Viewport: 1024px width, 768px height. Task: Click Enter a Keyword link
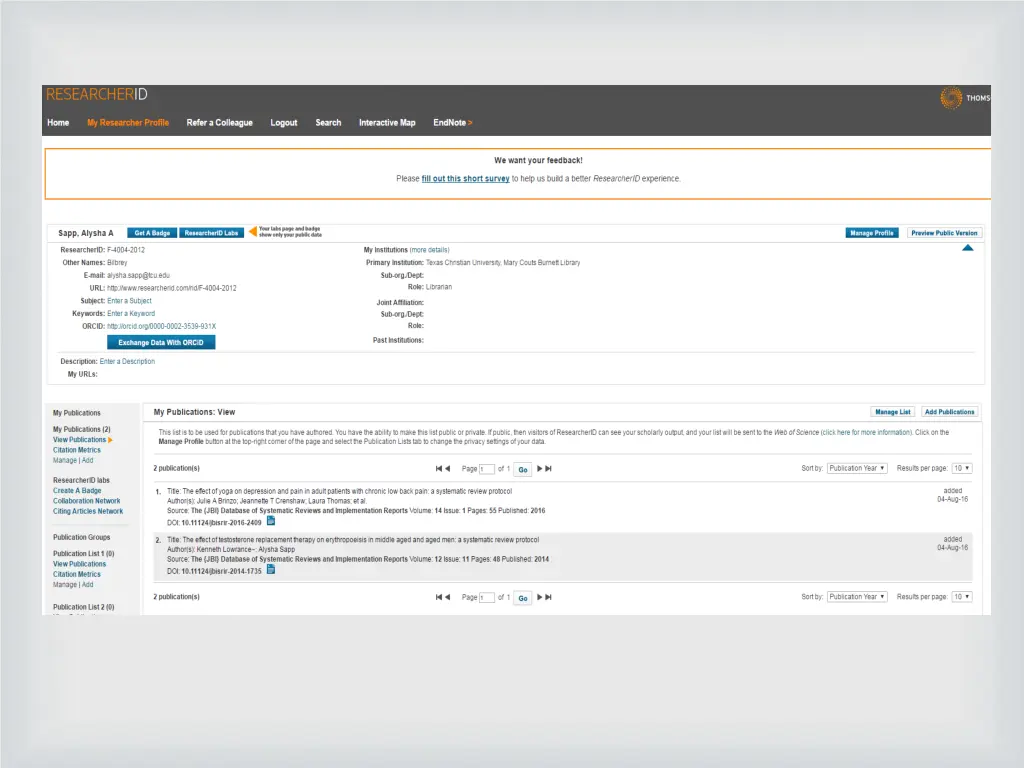pos(131,313)
